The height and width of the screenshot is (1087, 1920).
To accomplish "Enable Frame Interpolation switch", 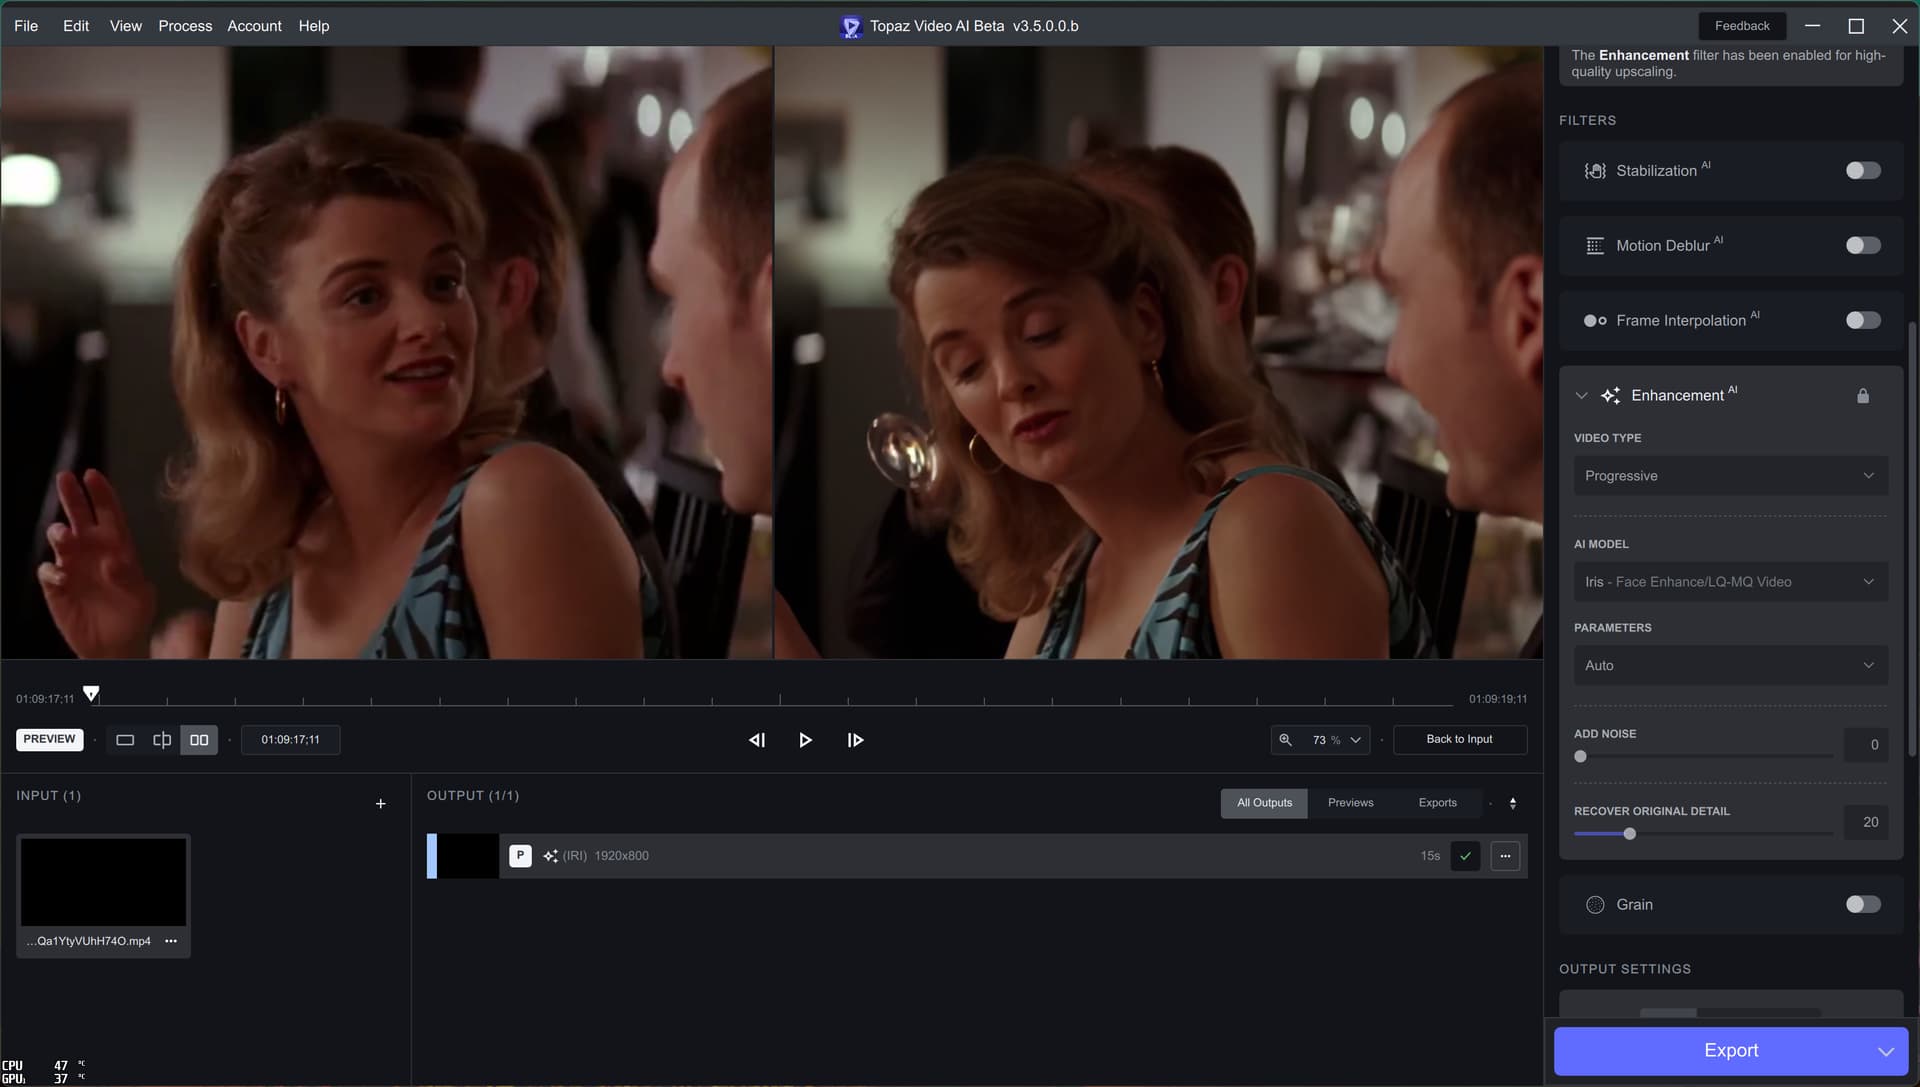I will 1863,321.
